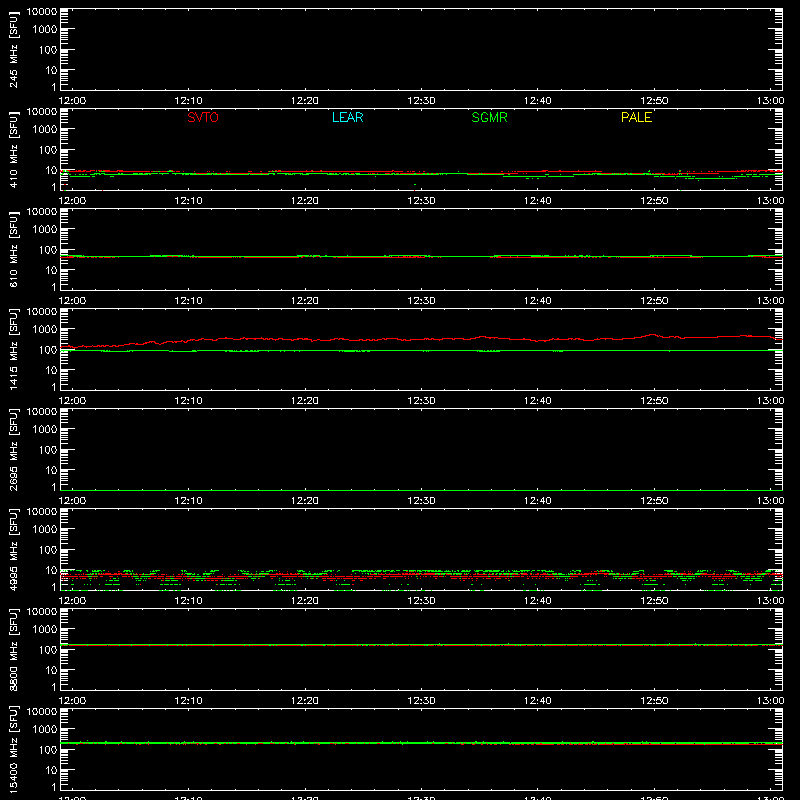This screenshot has height=800, width=800.
Task: Click the 12:00 tick under the 8800 MHz panel
Action: (x=72, y=701)
